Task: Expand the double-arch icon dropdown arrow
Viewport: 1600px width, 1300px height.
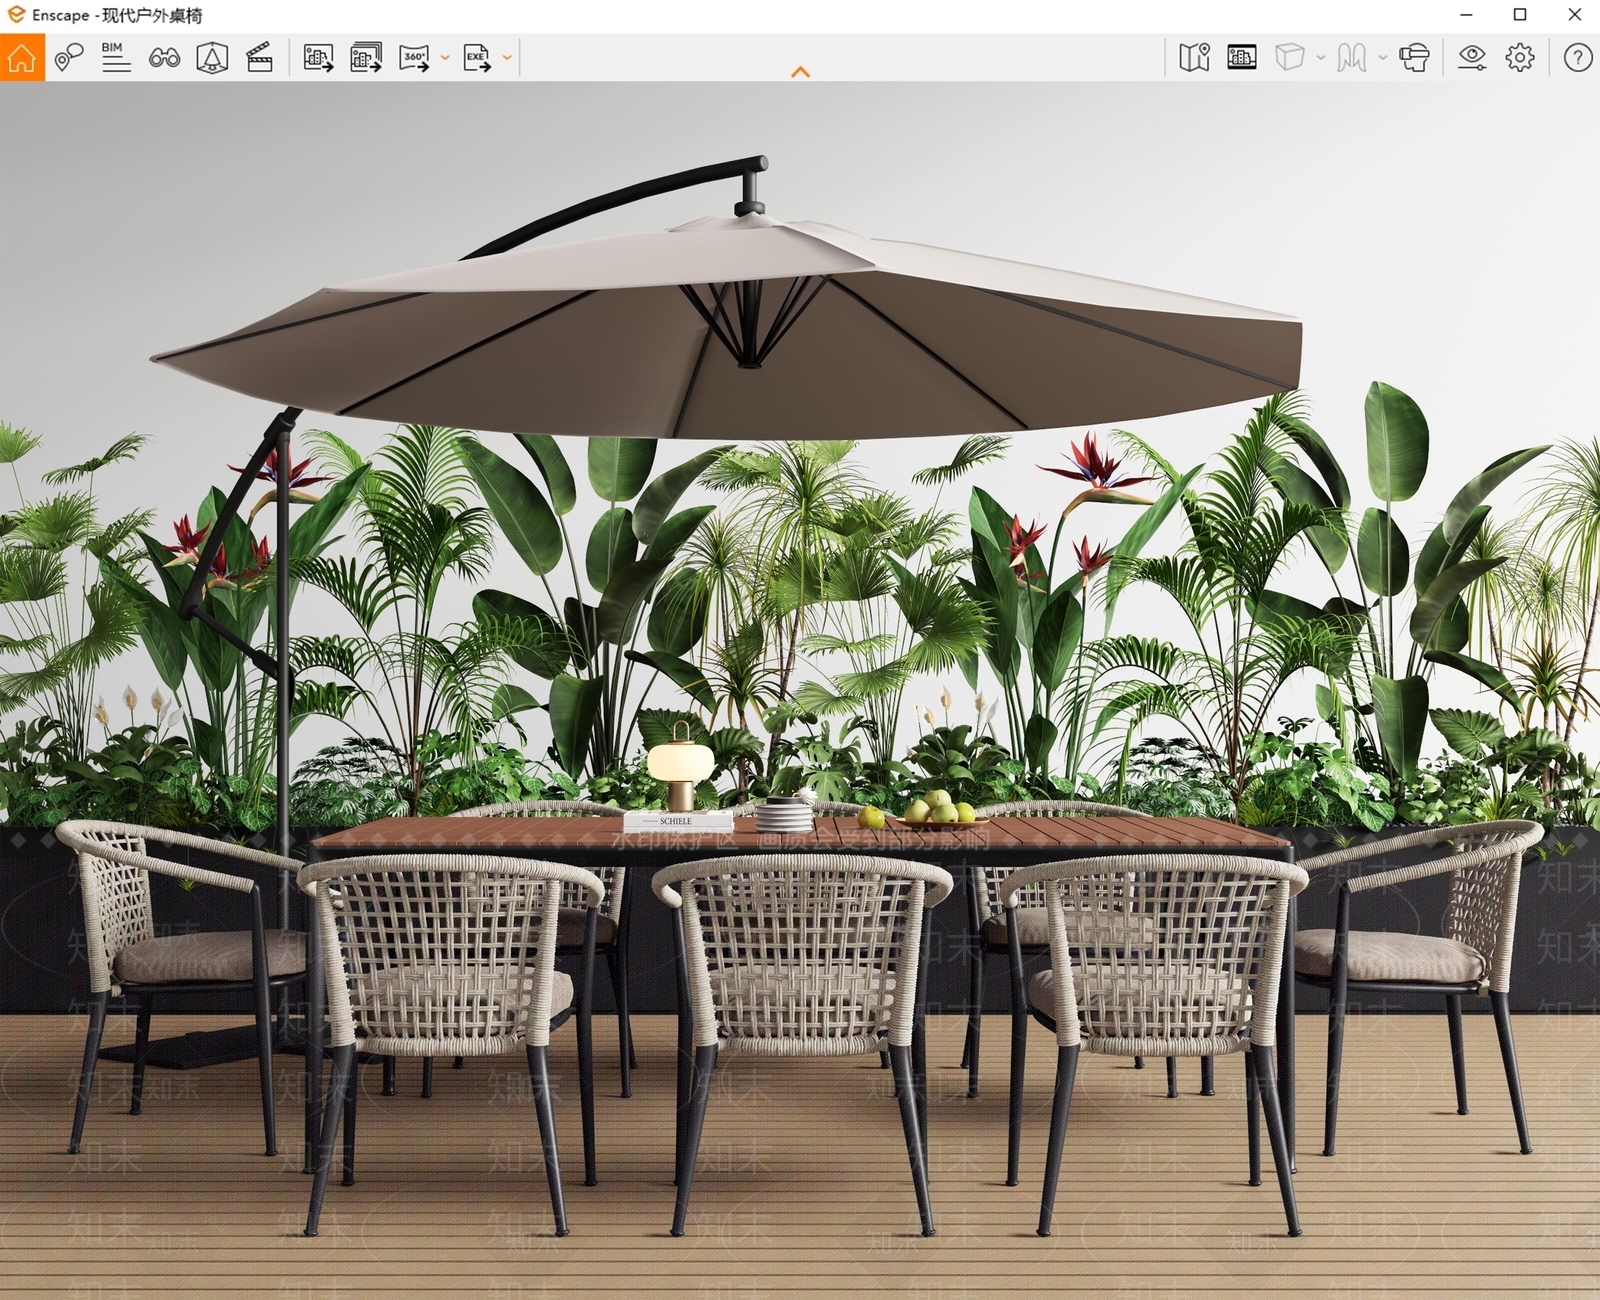Action: coord(1383,58)
